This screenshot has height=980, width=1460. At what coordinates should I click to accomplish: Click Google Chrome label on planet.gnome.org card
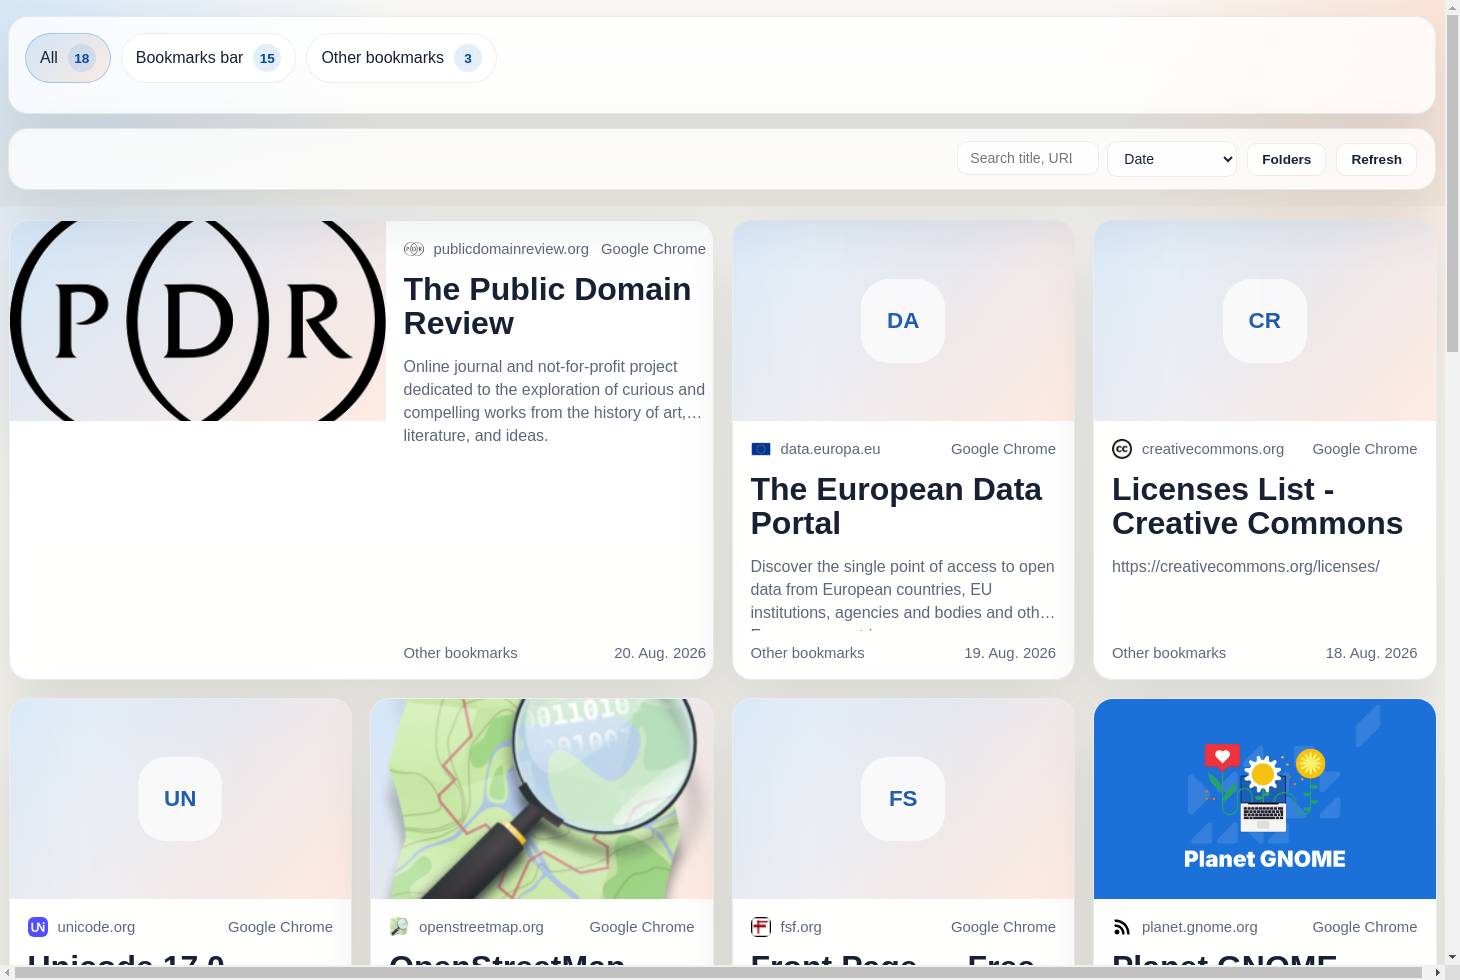click(x=1365, y=927)
